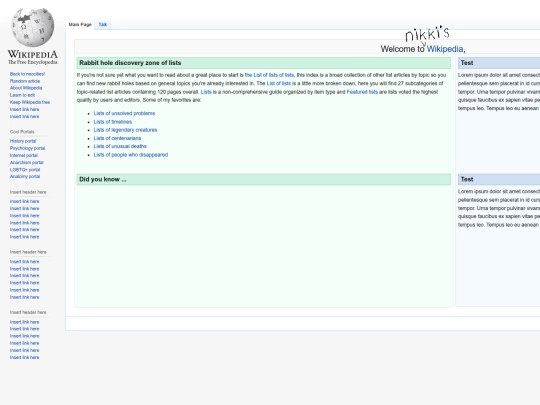Image resolution: width=540 pixels, height=405 pixels.
Task: Open the inline 'List of lists' link
Action: (279, 83)
